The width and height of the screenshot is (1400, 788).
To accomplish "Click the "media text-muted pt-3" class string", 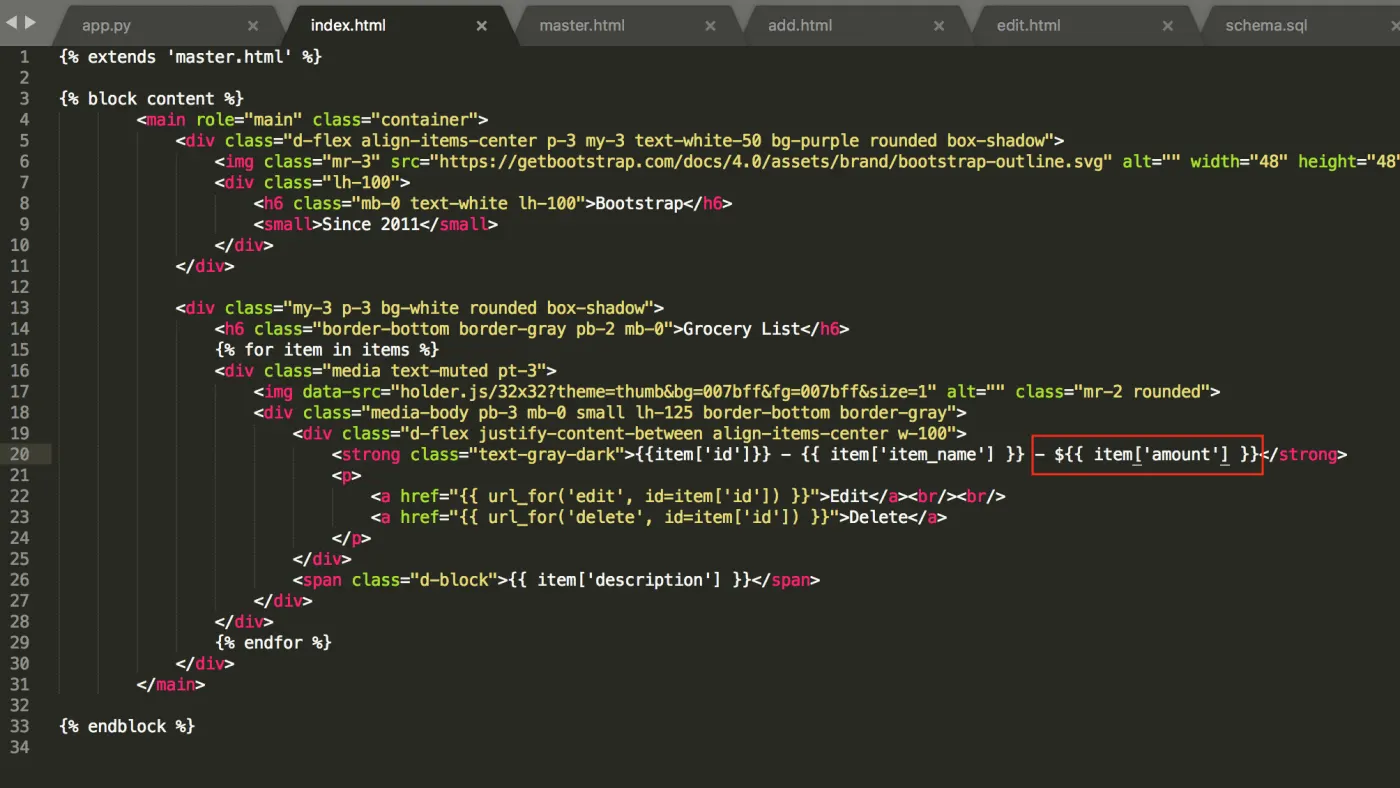I will (x=440, y=371).
